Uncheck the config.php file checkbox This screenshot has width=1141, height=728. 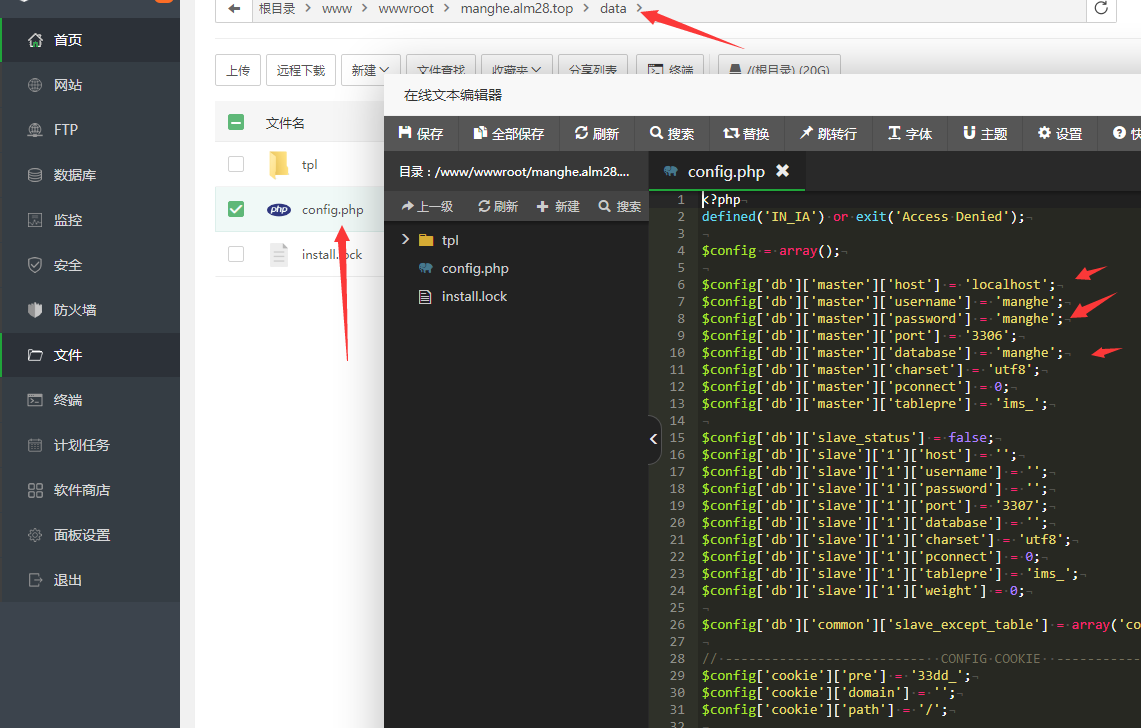236,209
